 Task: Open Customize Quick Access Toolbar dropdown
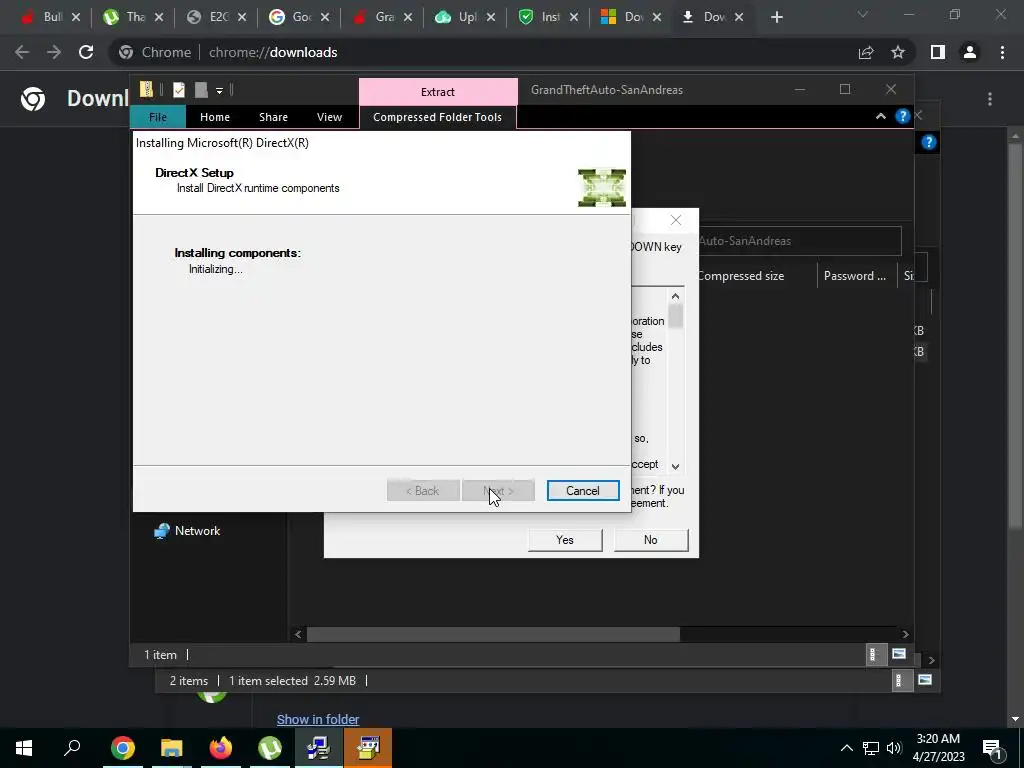[219, 91]
